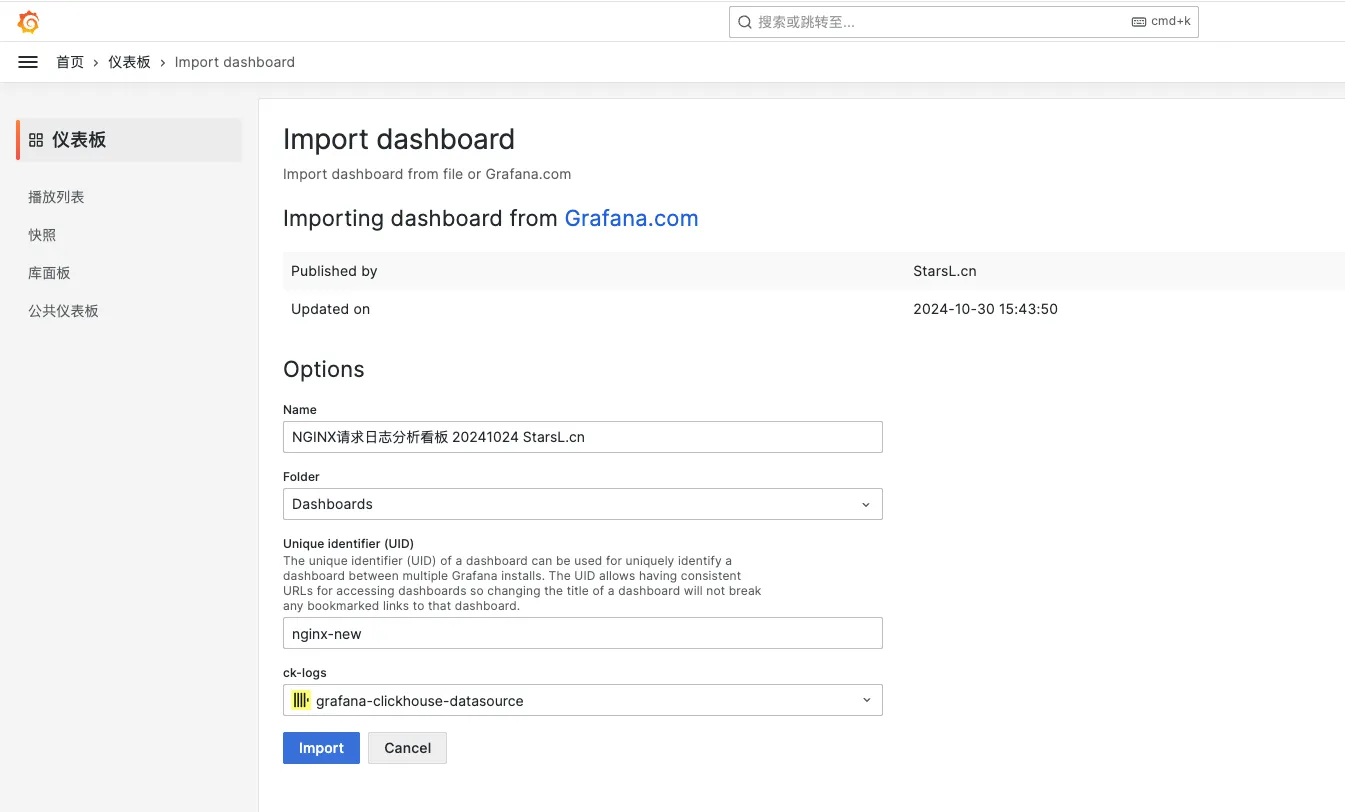Click the Updated on label

click(330, 309)
